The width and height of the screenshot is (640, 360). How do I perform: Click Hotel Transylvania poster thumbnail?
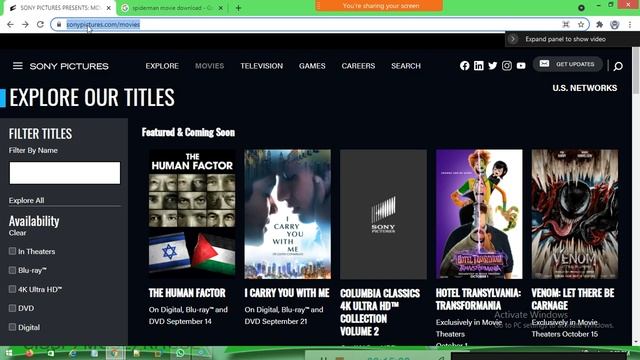pos(479,214)
